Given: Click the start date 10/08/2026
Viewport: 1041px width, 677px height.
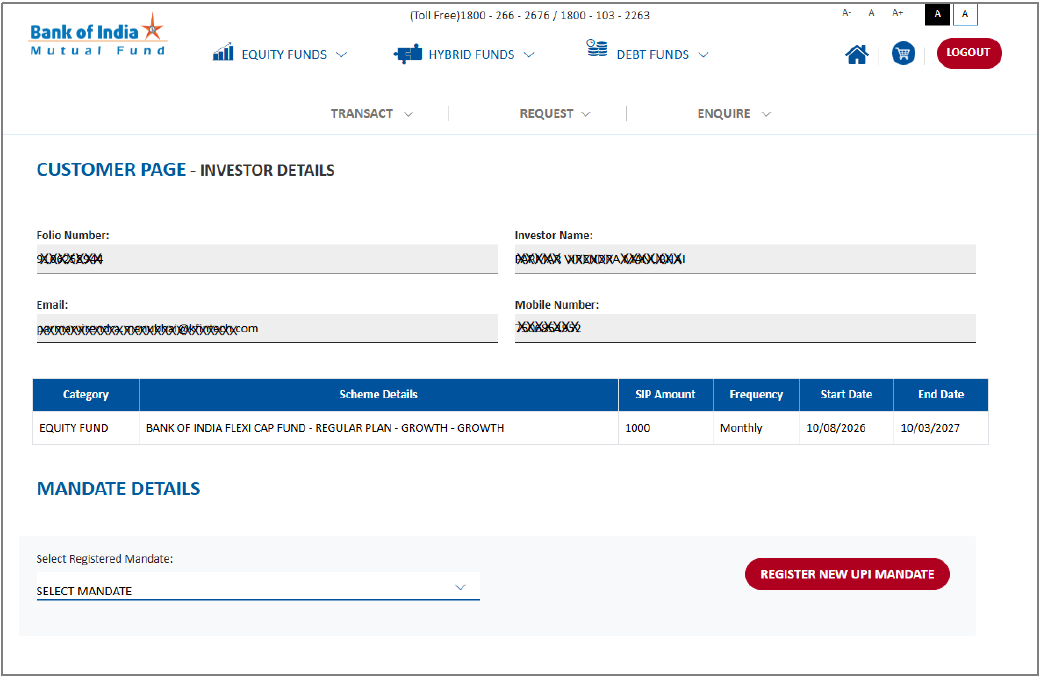Looking at the screenshot, I should coord(846,428).
